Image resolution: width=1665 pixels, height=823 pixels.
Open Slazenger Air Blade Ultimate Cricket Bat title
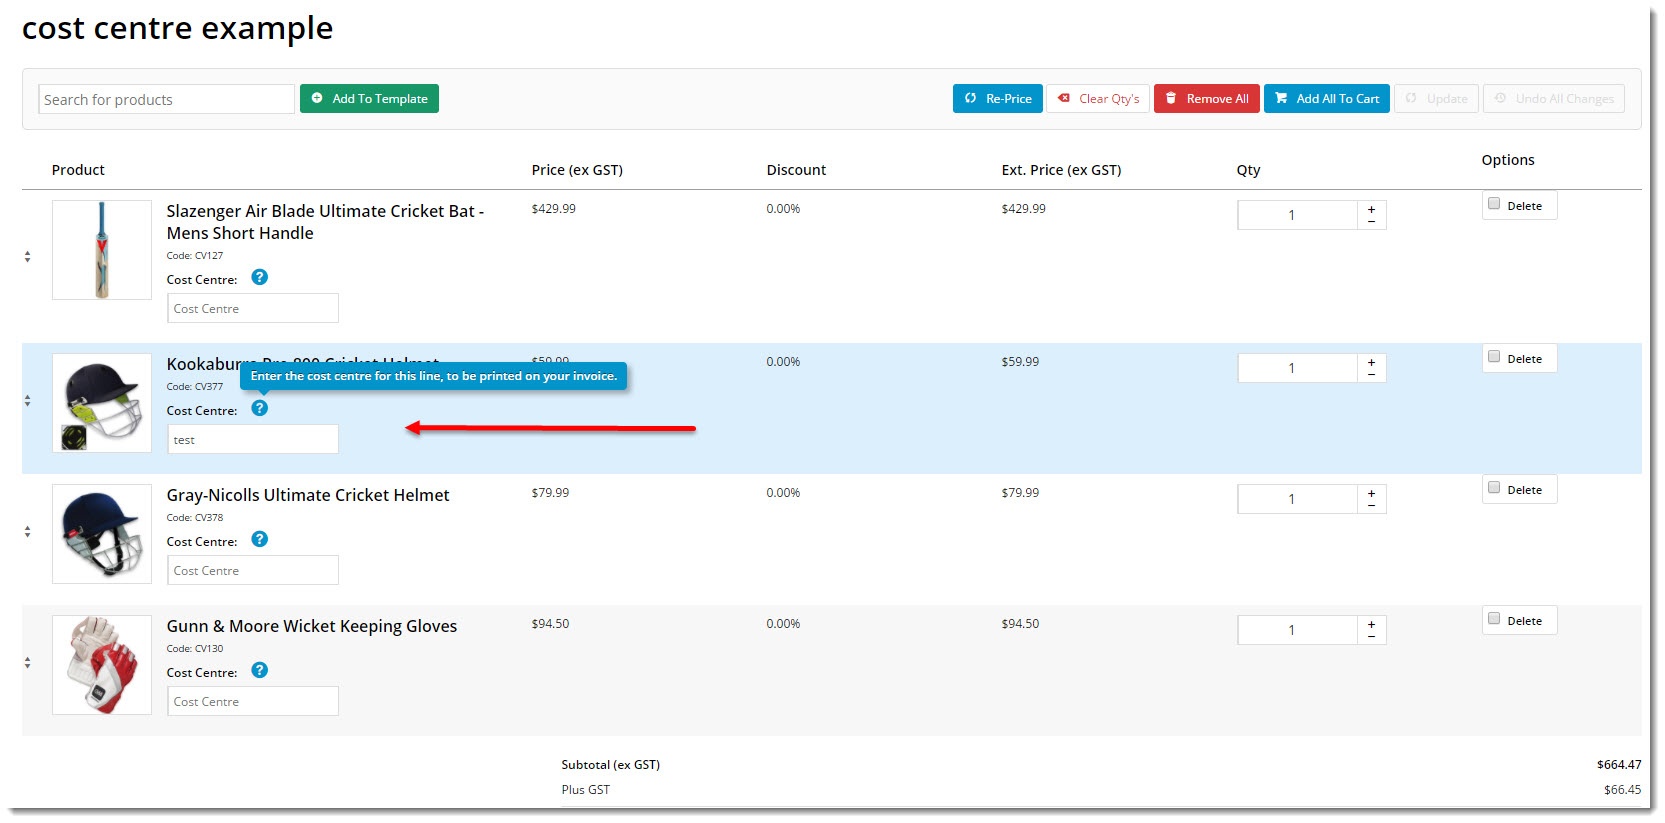[x=325, y=222]
